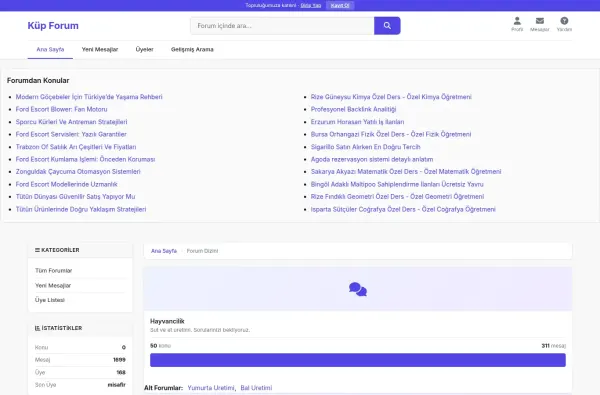Open the Yardım help icon
Image resolution: width=600 pixels, height=395 pixels.
point(564,24)
